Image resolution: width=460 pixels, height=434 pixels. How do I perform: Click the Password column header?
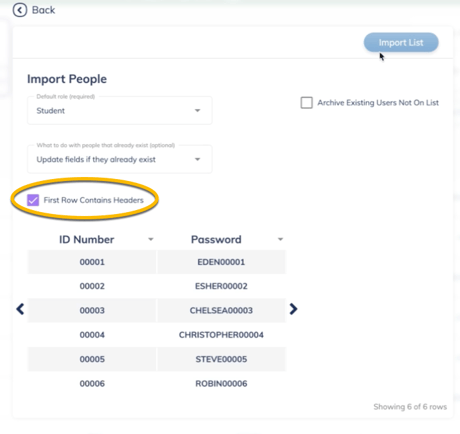click(216, 239)
